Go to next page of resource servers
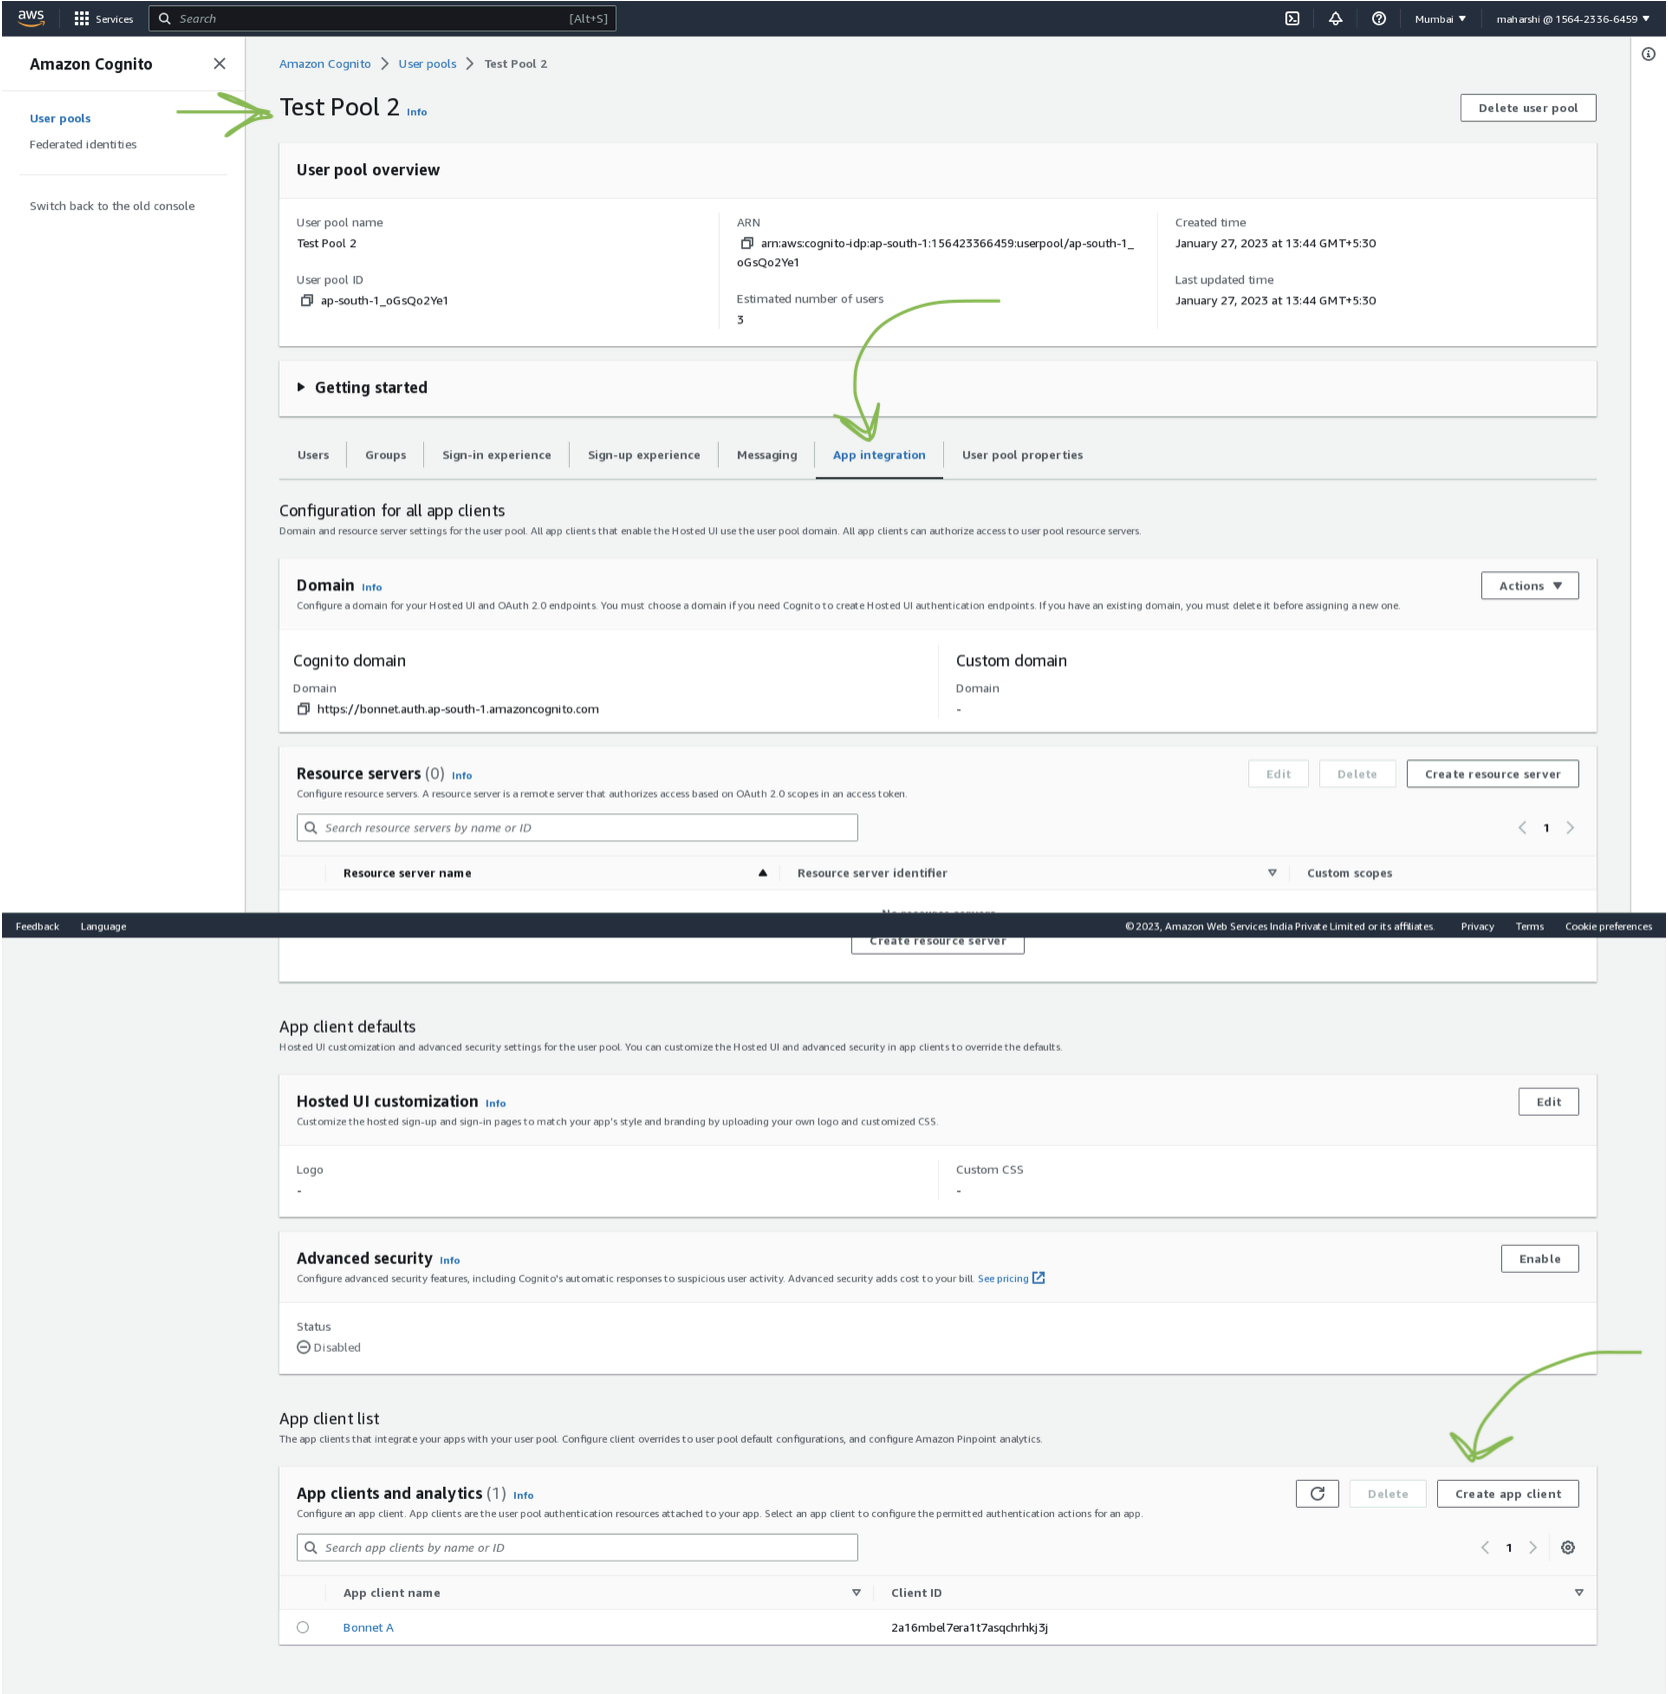 click(x=1570, y=828)
